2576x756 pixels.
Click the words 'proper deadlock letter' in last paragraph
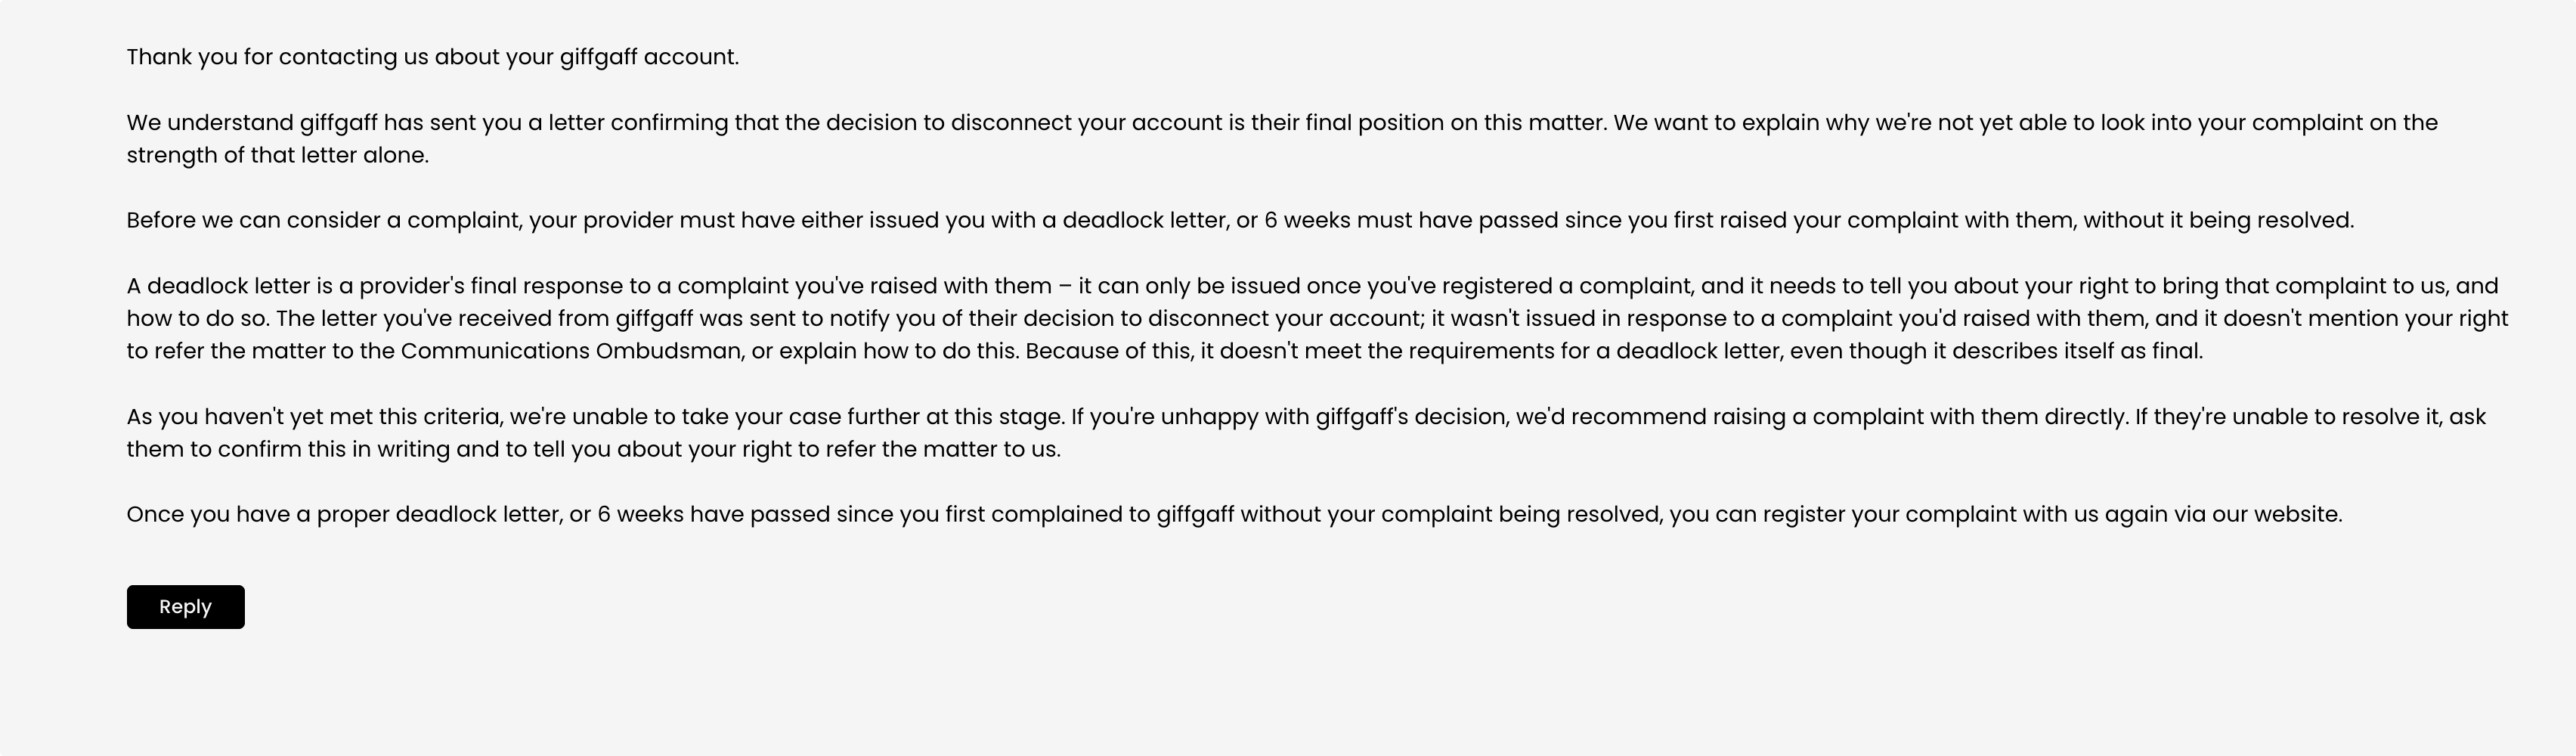(439, 514)
